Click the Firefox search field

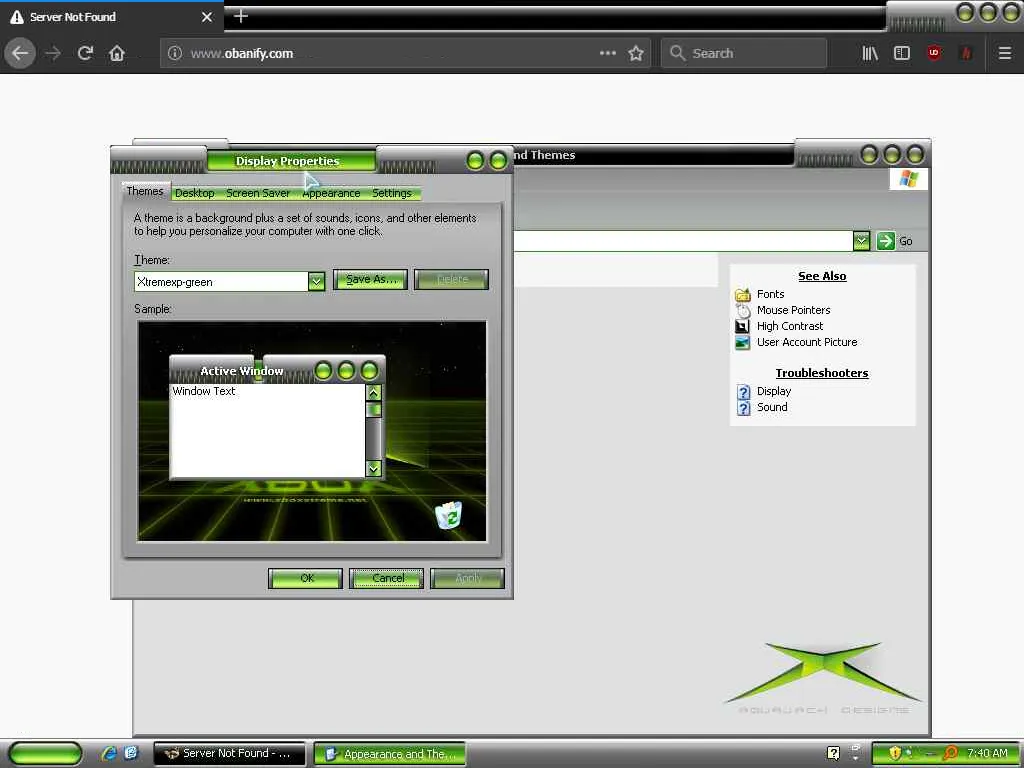744,53
